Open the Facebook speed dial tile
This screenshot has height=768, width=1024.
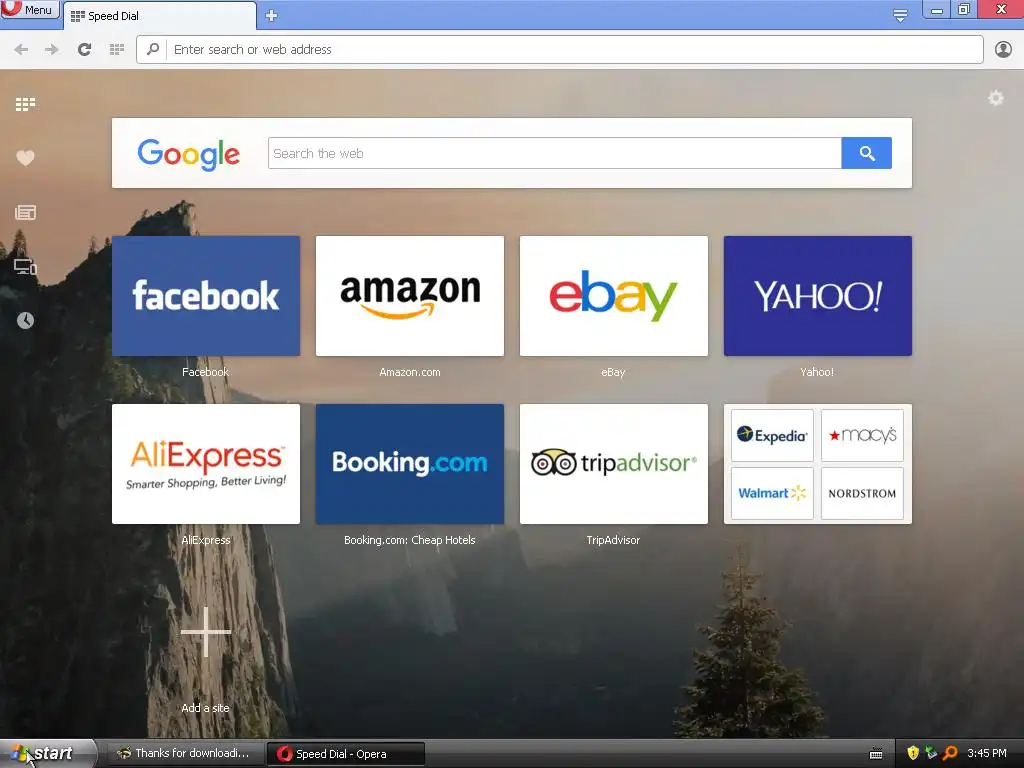pyautogui.click(x=206, y=296)
